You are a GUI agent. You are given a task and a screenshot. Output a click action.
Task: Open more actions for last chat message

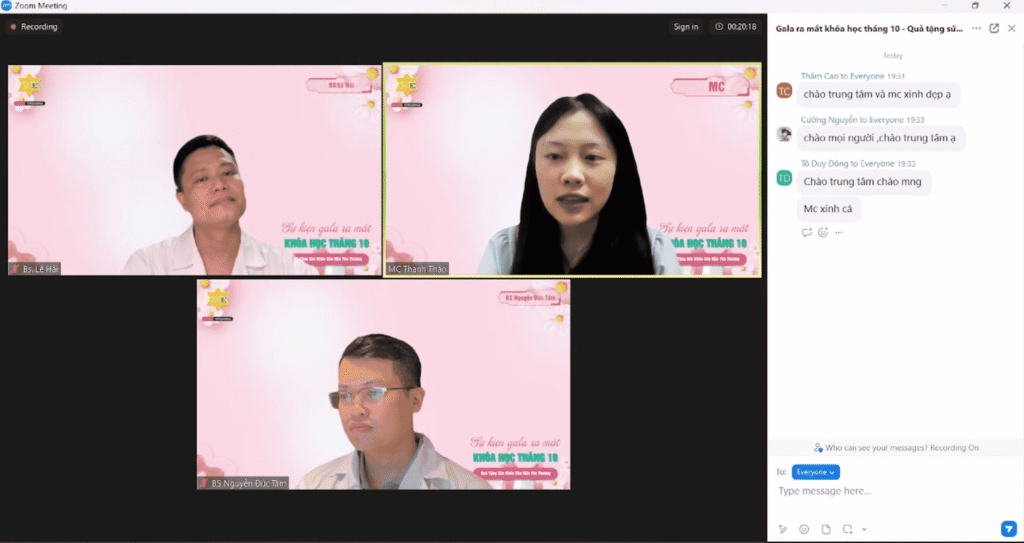click(x=839, y=232)
